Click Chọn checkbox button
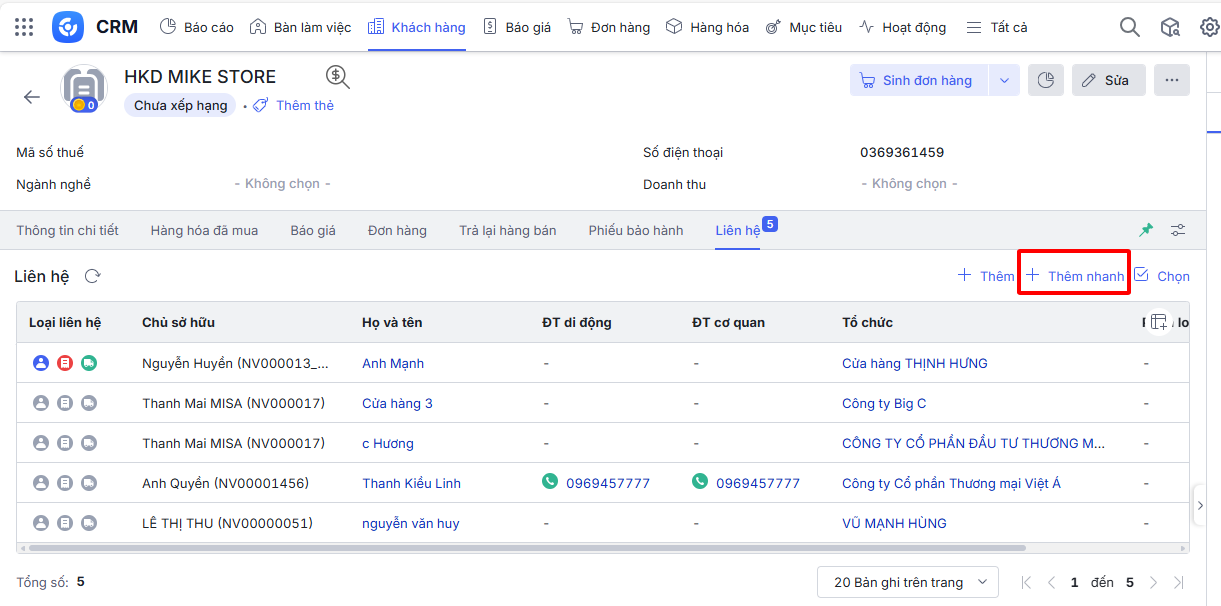The width and height of the screenshot is (1221, 606). coord(1162,276)
